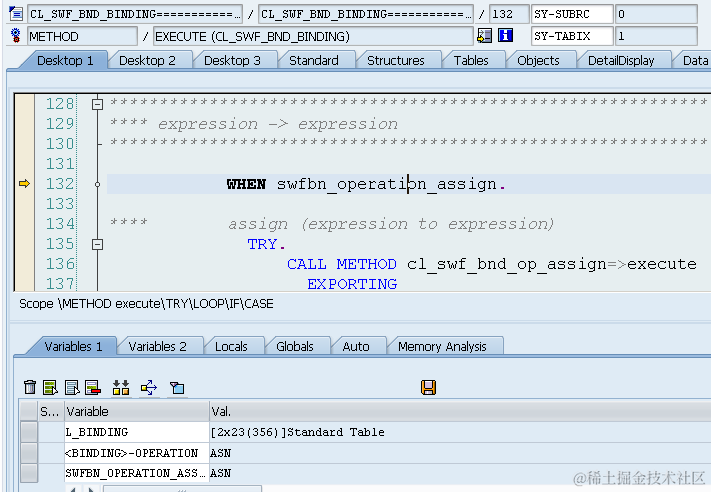
Task: Click the line number field showing 132
Action: 510,14
